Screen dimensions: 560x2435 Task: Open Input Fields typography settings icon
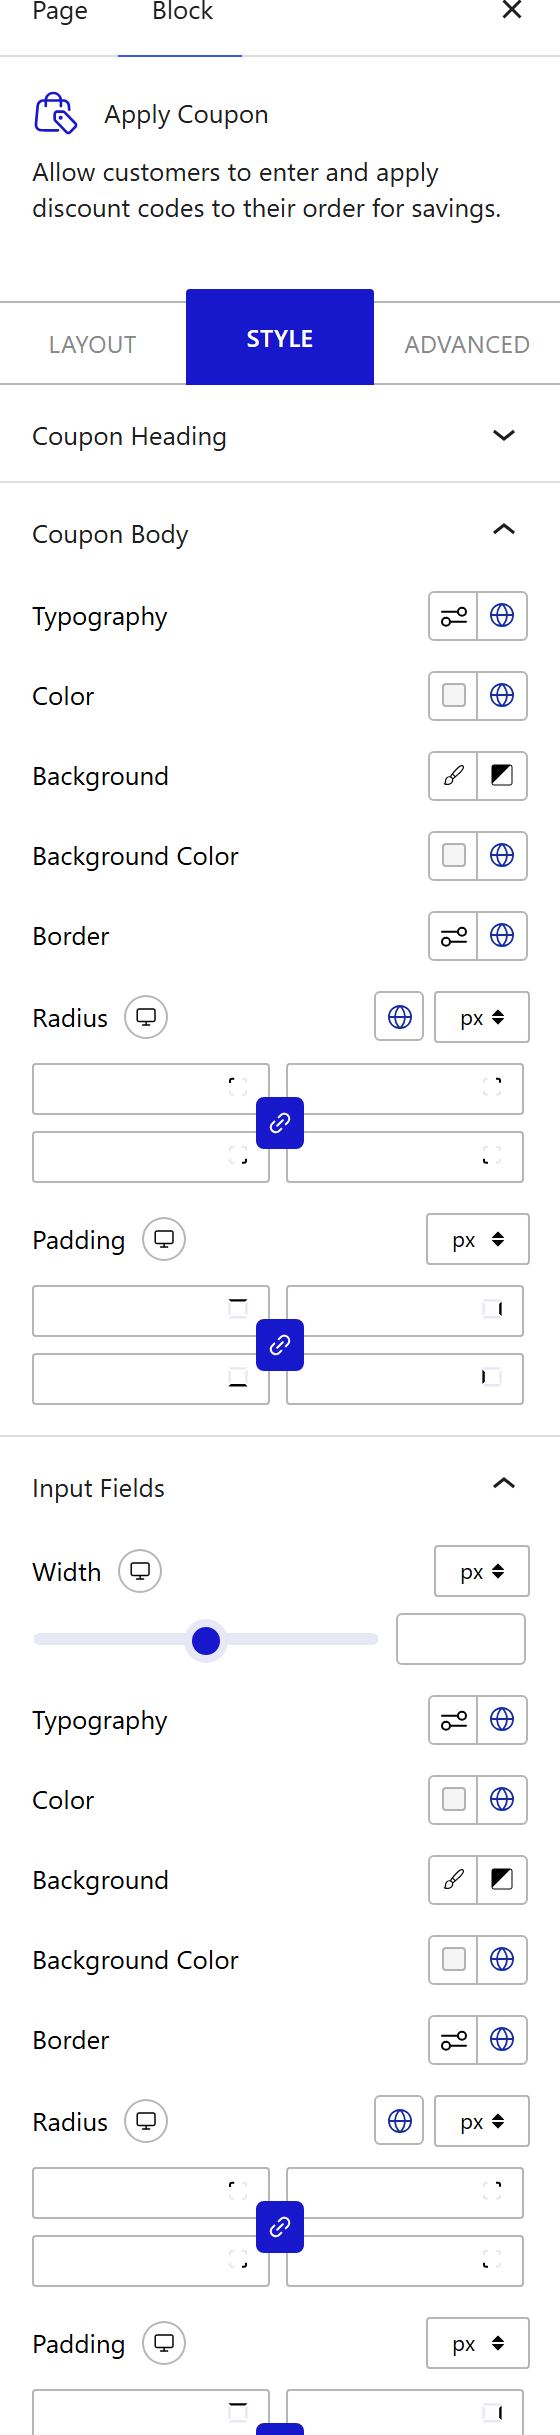(454, 1720)
